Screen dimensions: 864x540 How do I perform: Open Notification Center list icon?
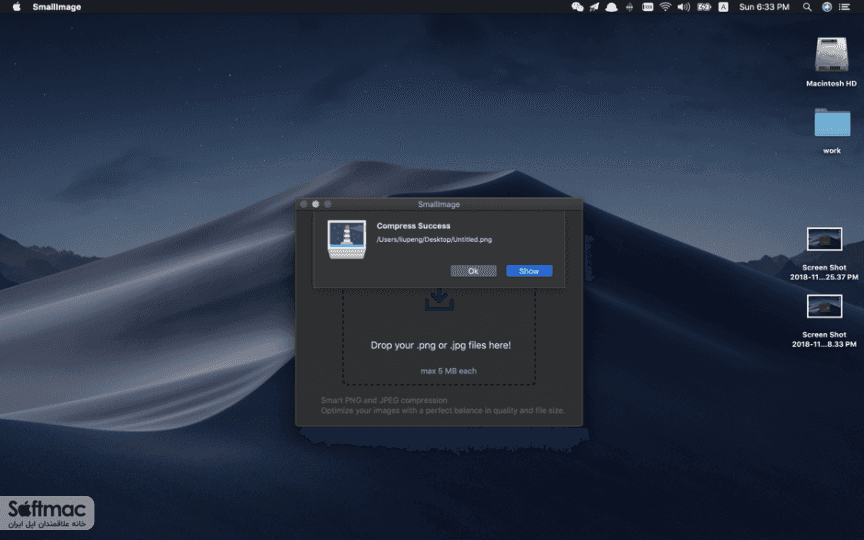click(x=844, y=7)
